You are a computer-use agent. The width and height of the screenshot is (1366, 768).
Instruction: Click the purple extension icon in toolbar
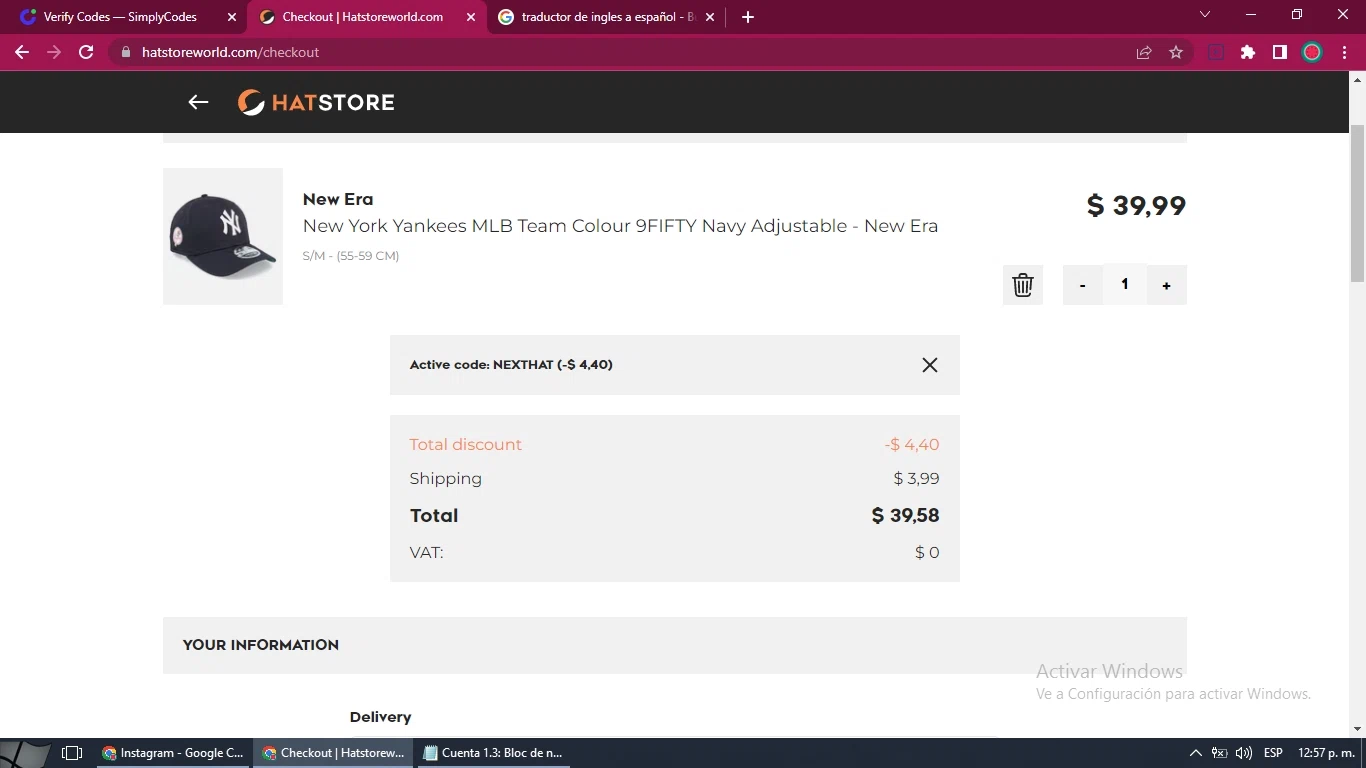(1216, 52)
